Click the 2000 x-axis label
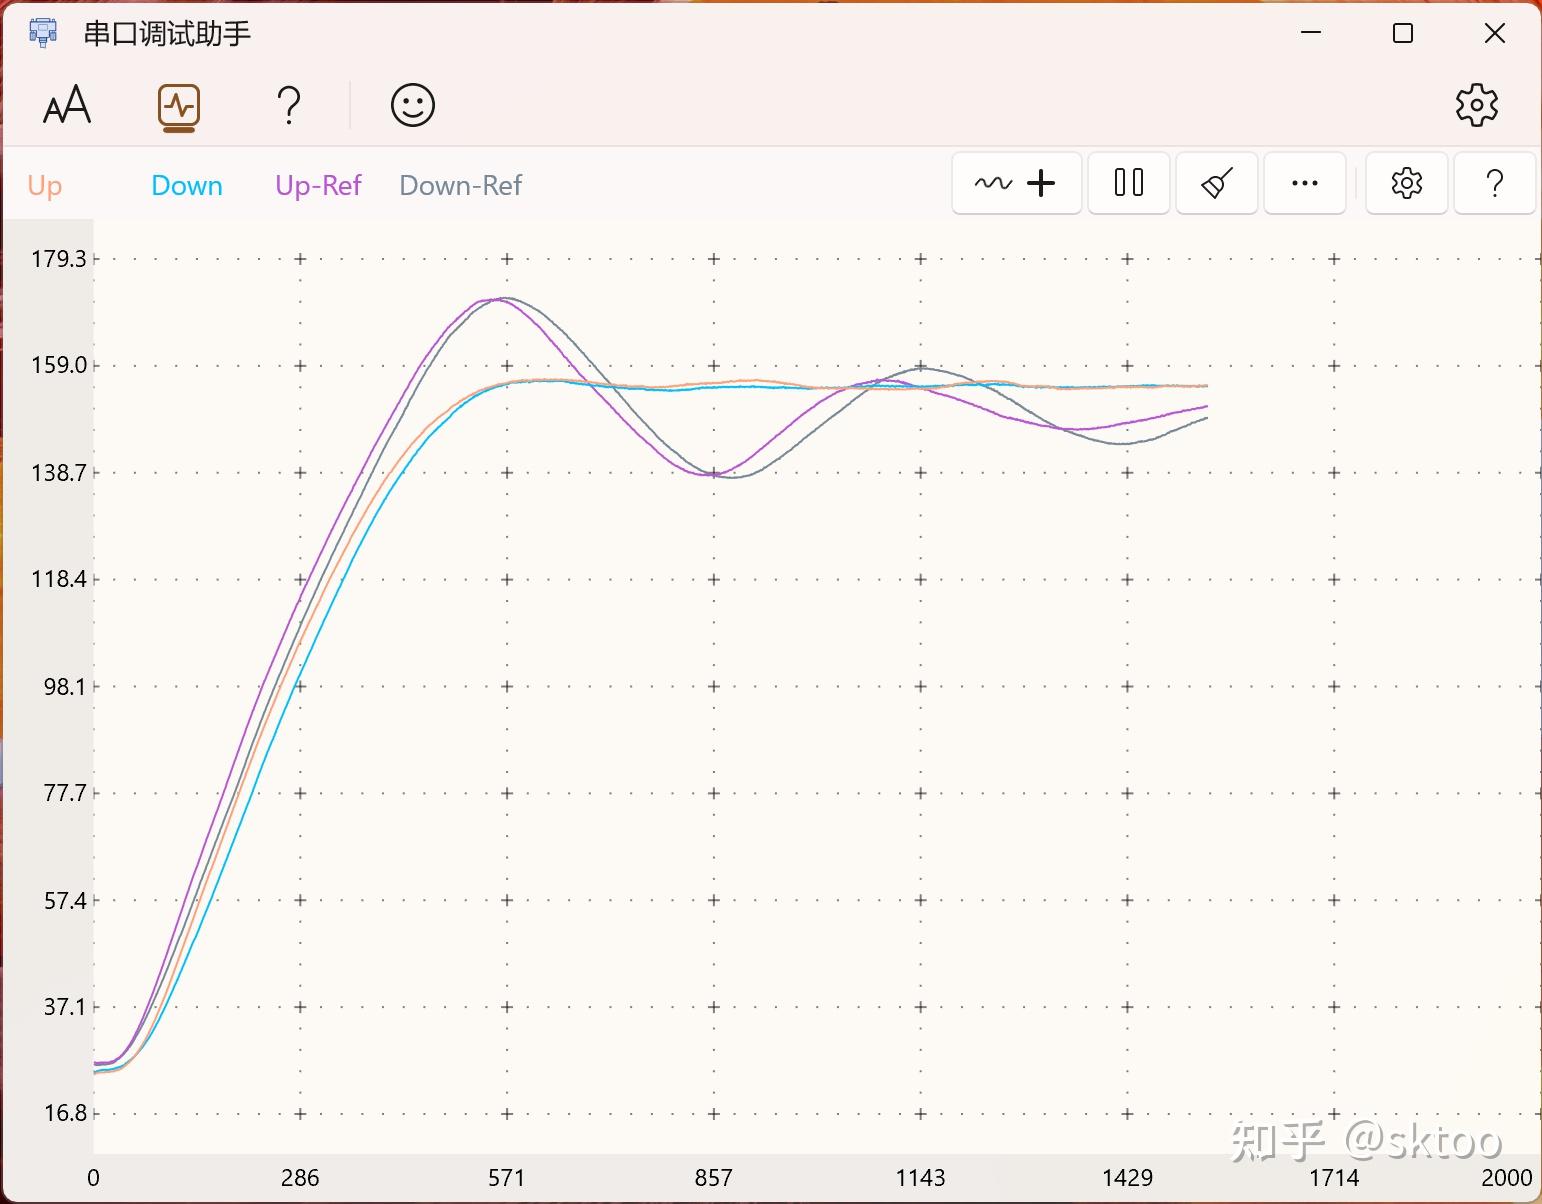This screenshot has height=1204, width=1542. [1507, 1178]
